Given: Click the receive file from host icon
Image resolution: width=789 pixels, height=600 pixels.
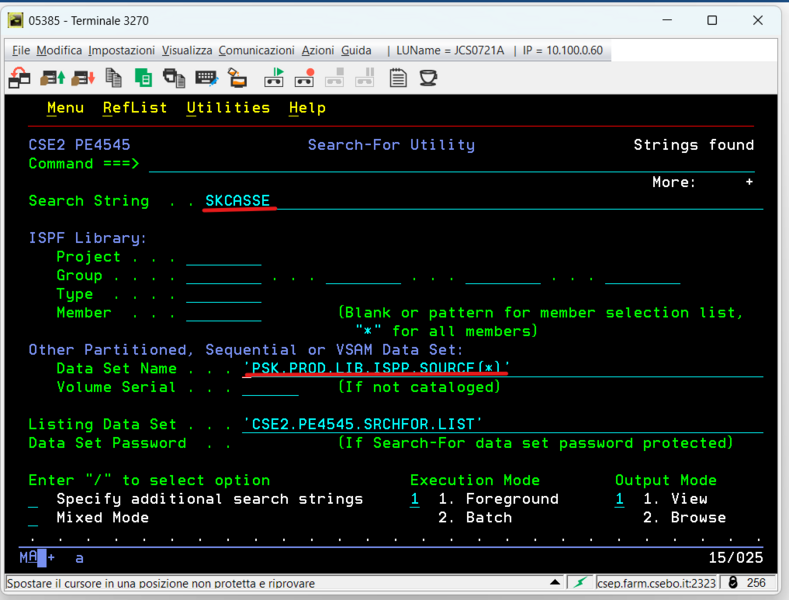Looking at the screenshot, I should pos(82,78).
